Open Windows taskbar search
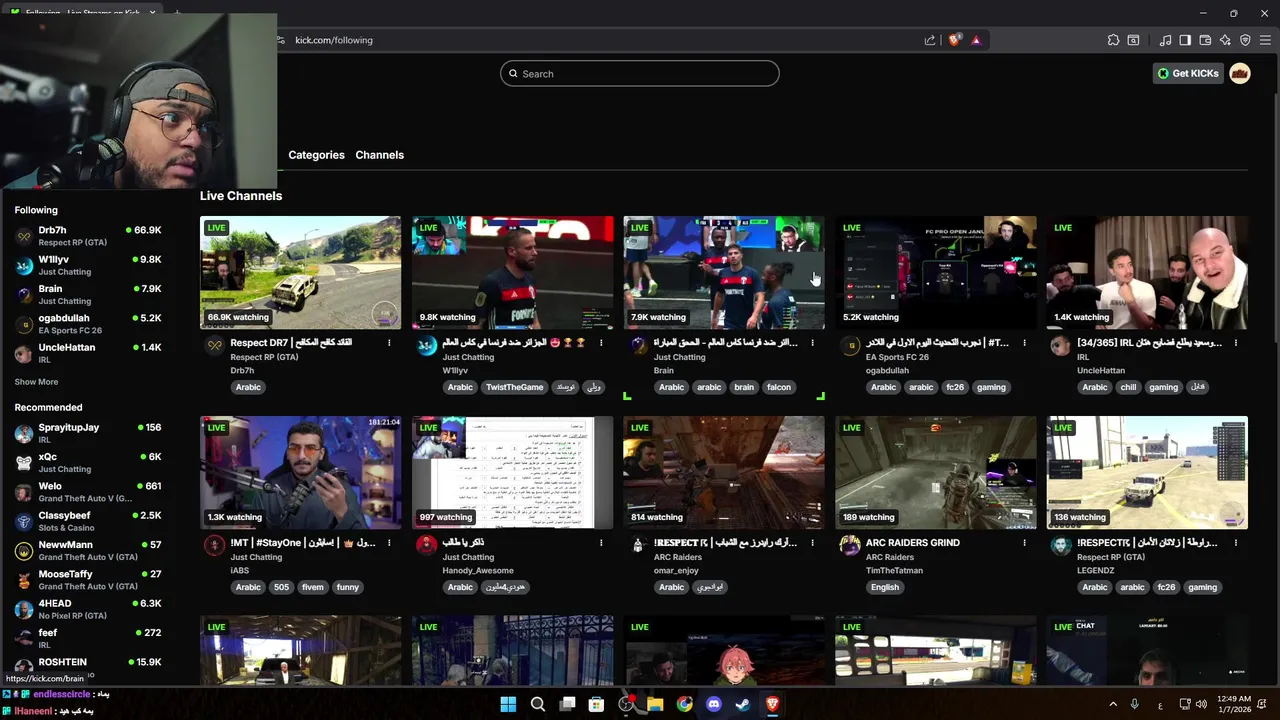The image size is (1280, 720). [538, 704]
